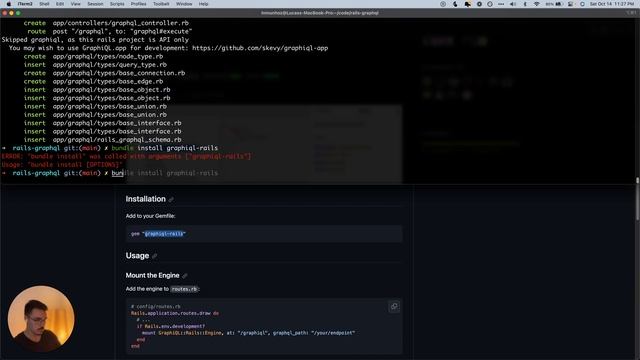This screenshot has height=360, width=640.
Task: Click the inline routes.rb code label
Action: point(184,289)
